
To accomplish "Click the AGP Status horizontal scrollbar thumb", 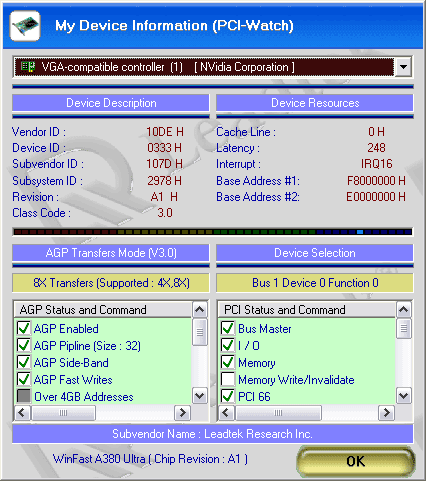I will (63, 413).
